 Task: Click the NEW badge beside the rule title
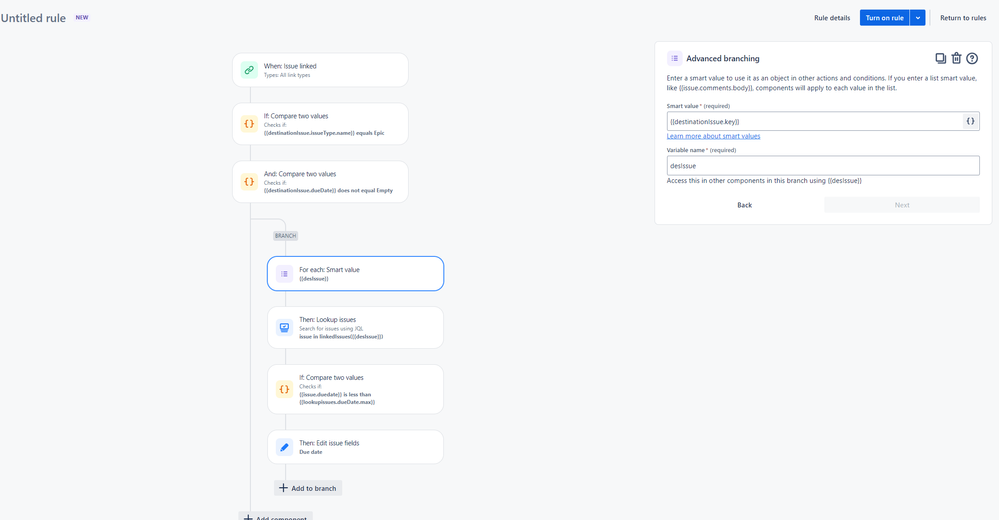pos(82,17)
